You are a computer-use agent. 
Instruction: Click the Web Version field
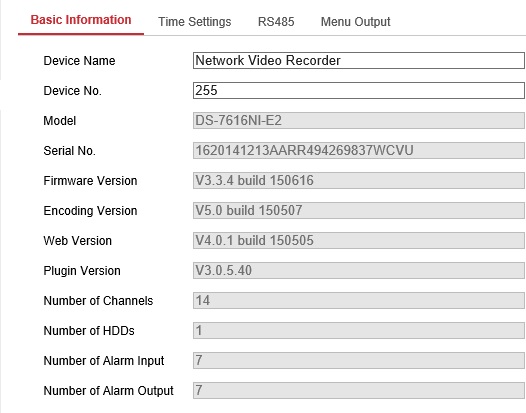(x=359, y=240)
